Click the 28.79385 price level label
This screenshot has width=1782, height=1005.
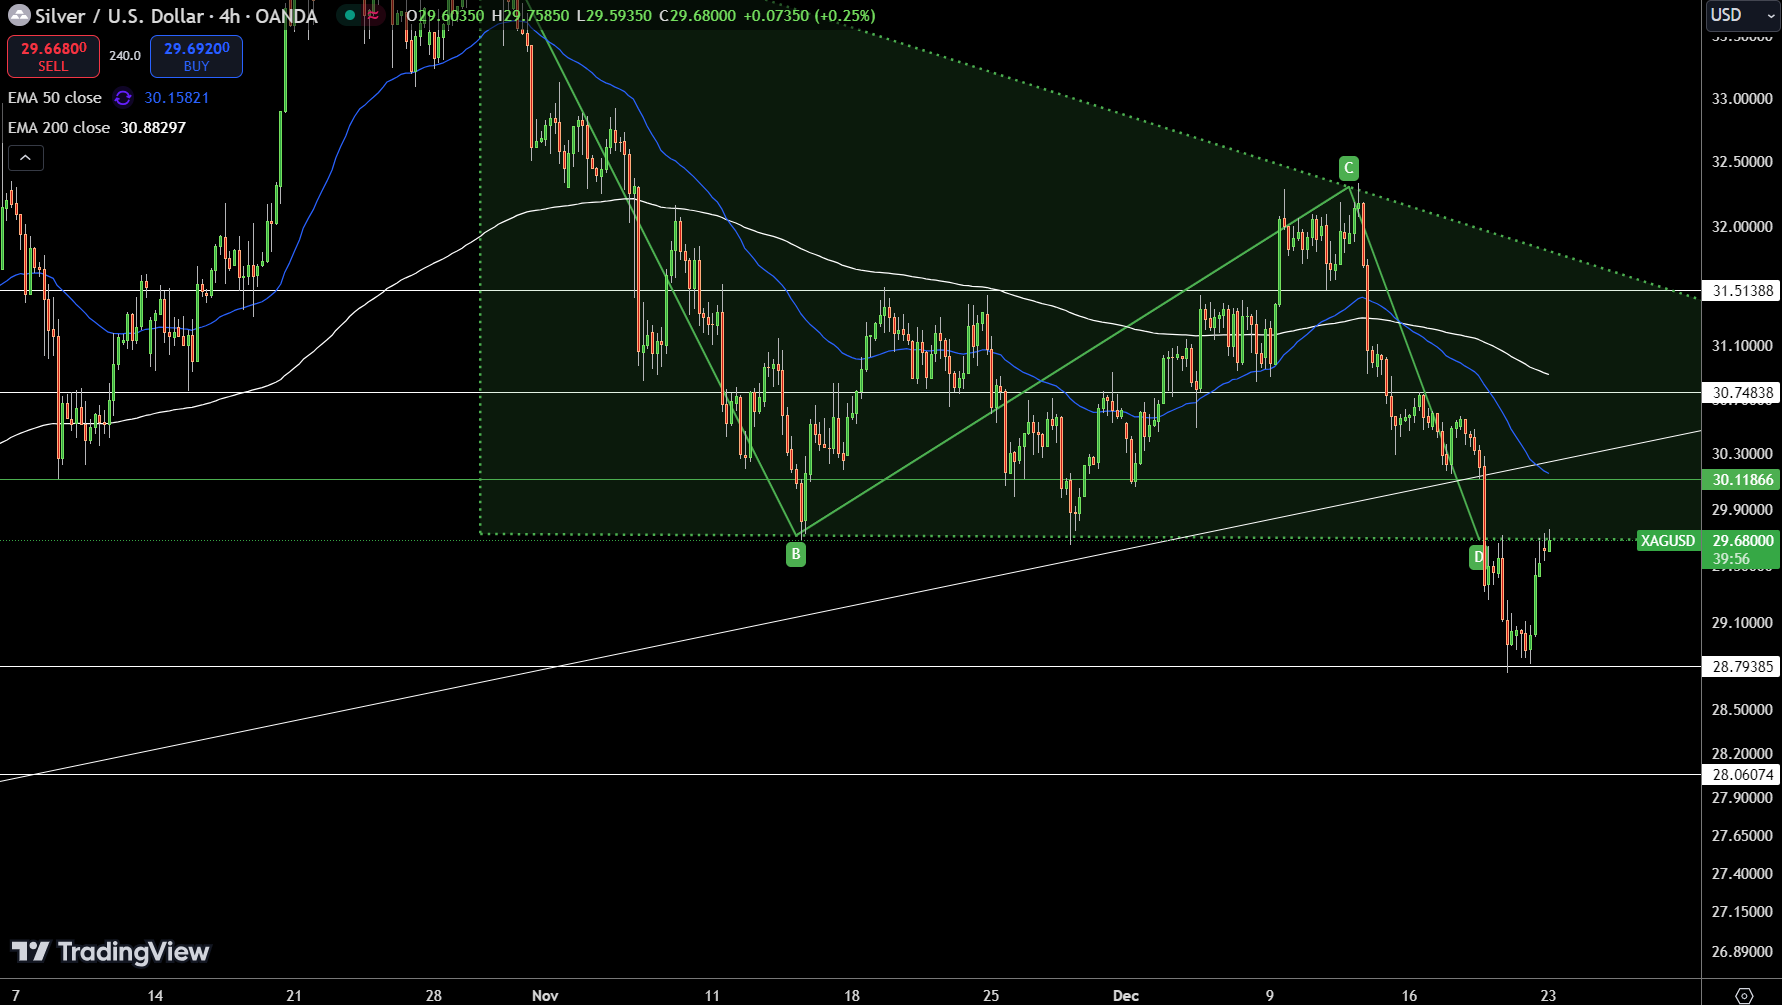tap(1742, 667)
